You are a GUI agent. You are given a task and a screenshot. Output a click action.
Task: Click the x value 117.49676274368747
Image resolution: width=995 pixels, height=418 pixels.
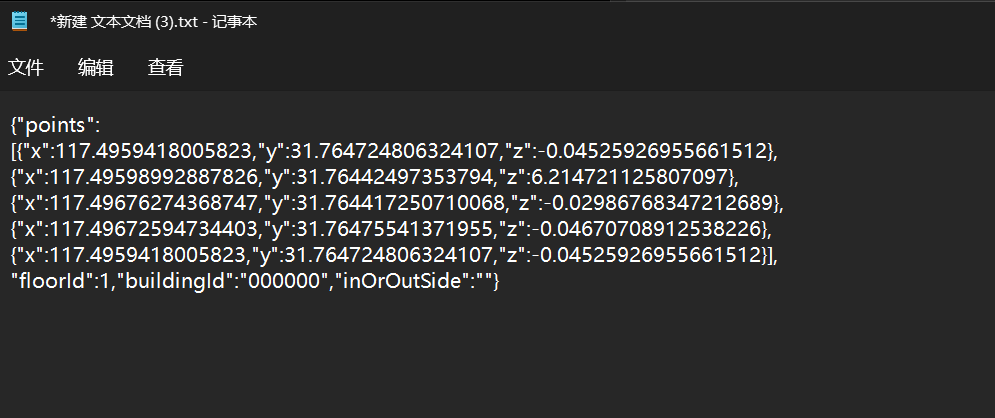155,203
